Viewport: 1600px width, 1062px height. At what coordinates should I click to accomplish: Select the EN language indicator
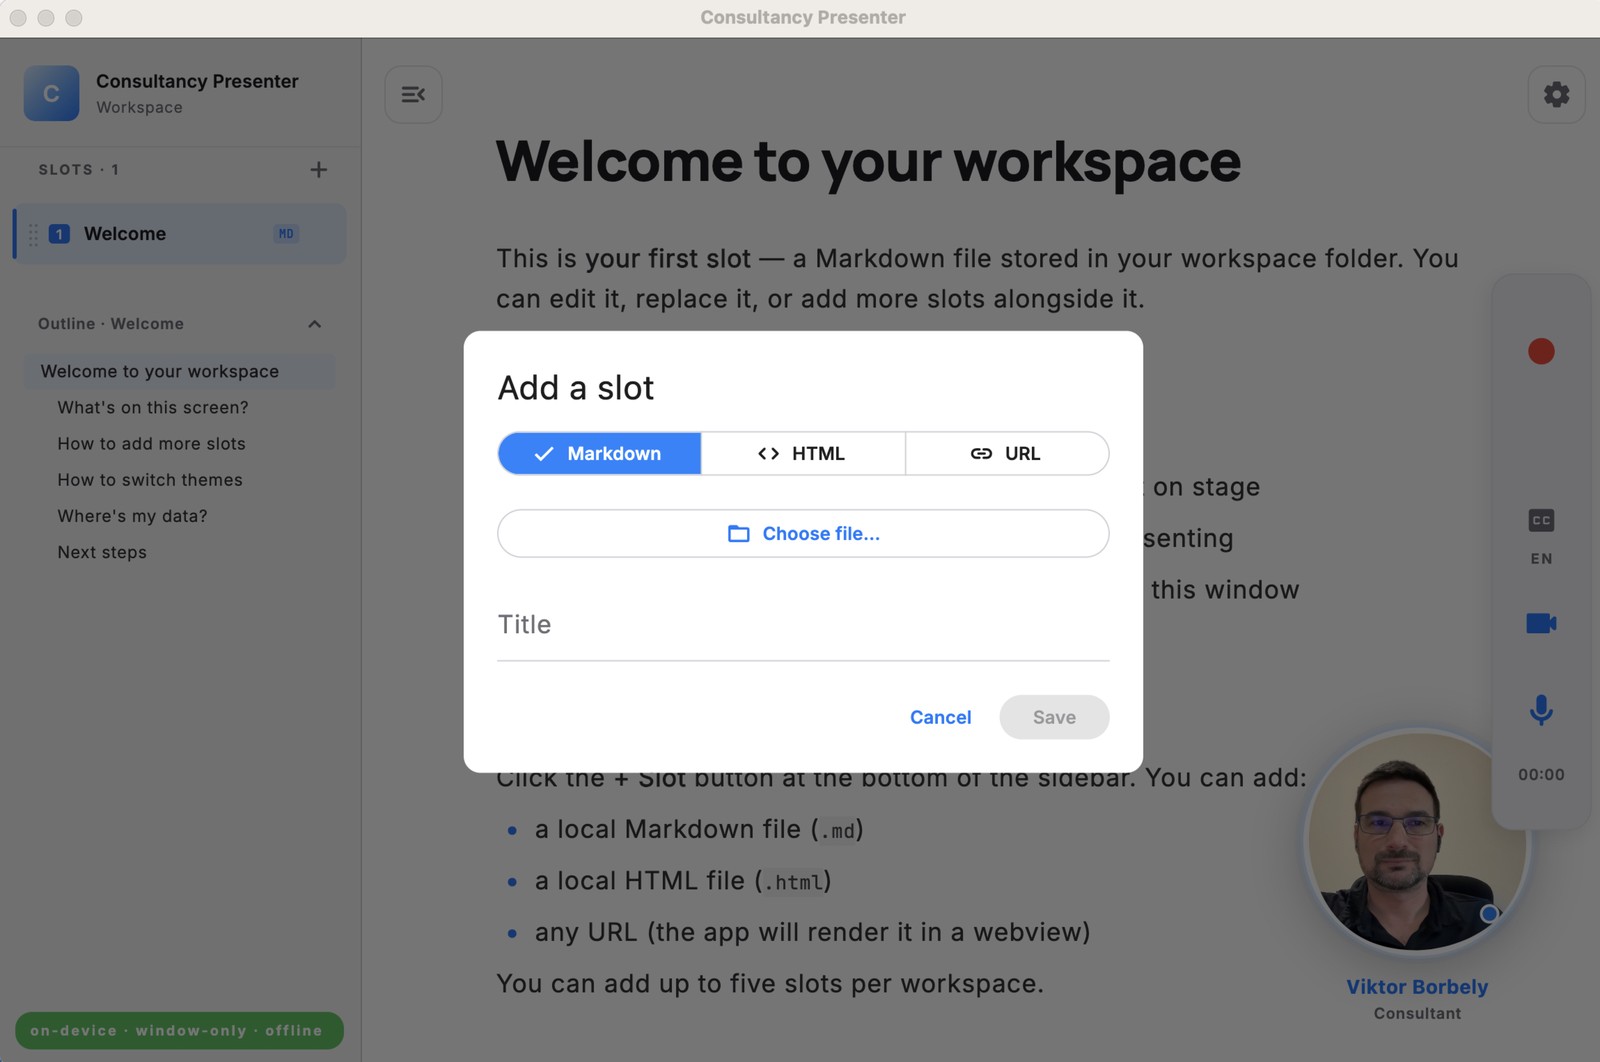tap(1540, 559)
